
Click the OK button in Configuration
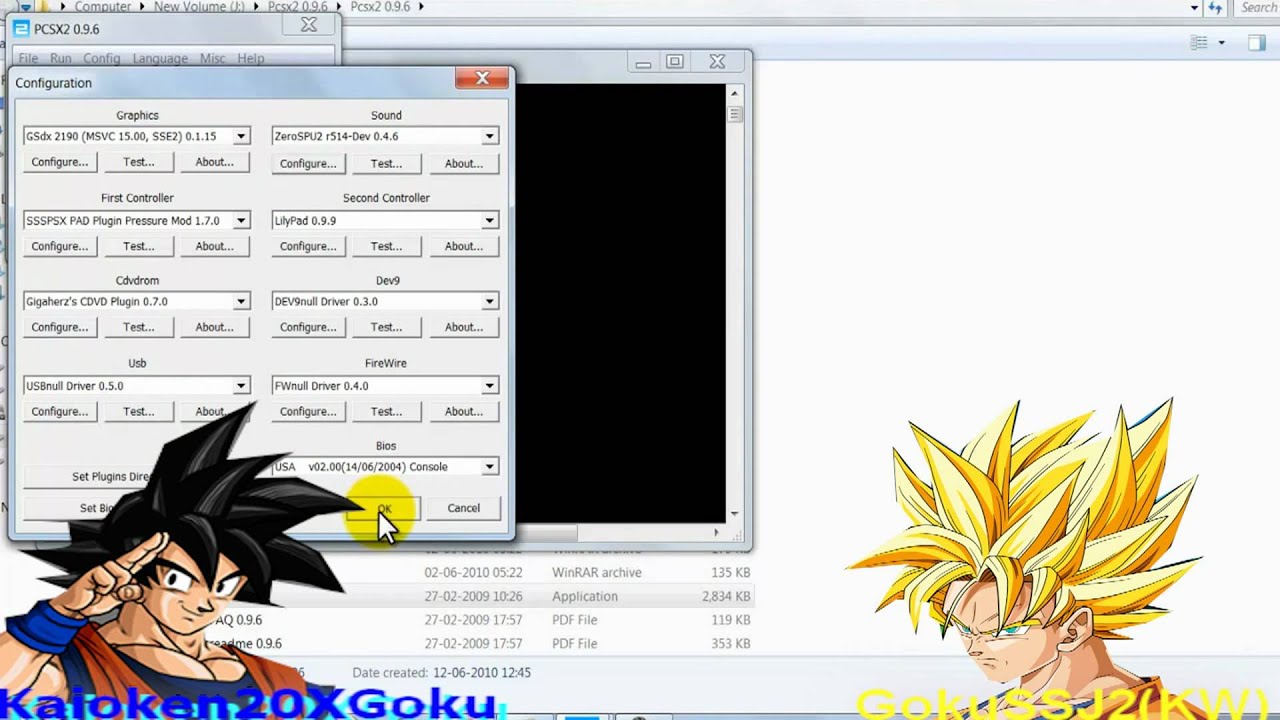[384, 508]
